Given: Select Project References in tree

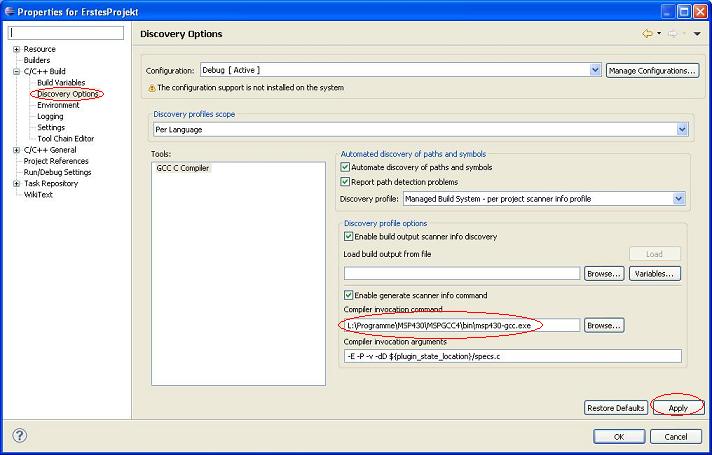Looking at the screenshot, I should tap(56, 161).
